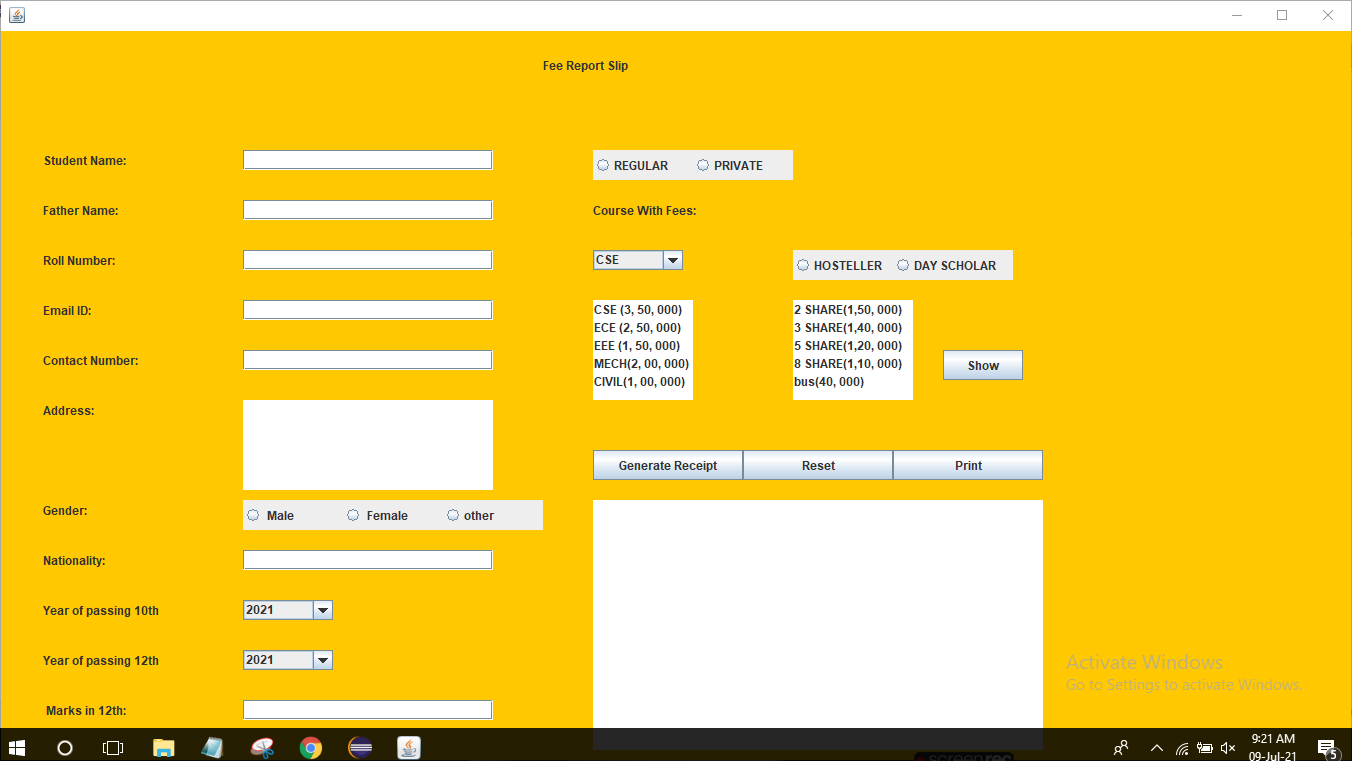Launch Eclipse from the taskbar
The image size is (1352, 761).
(359, 747)
